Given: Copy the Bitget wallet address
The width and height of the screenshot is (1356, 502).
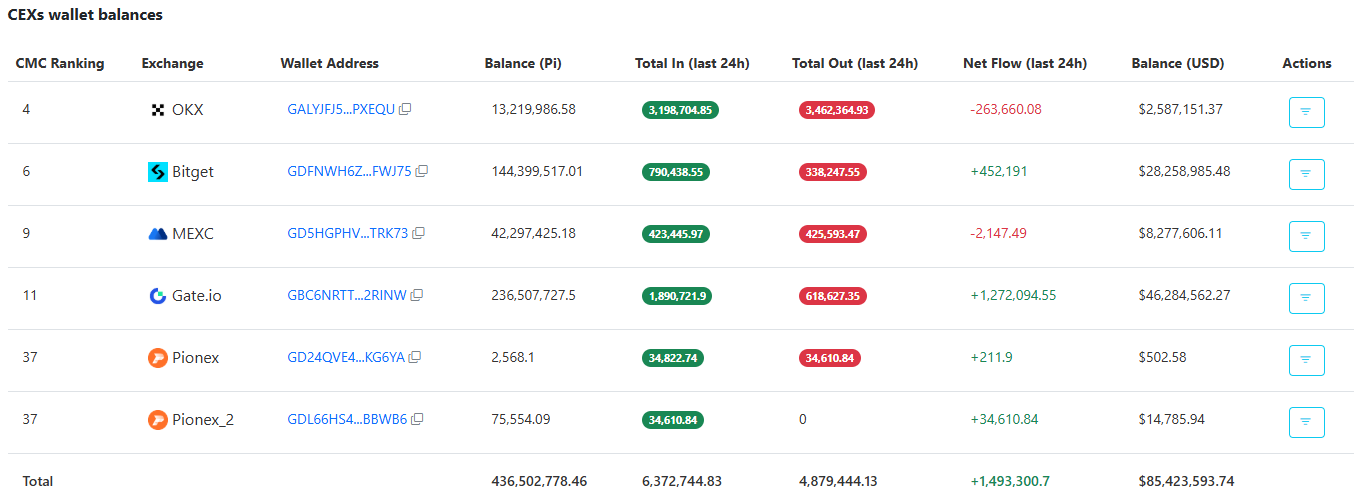Looking at the screenshot, I should (422, 172).
